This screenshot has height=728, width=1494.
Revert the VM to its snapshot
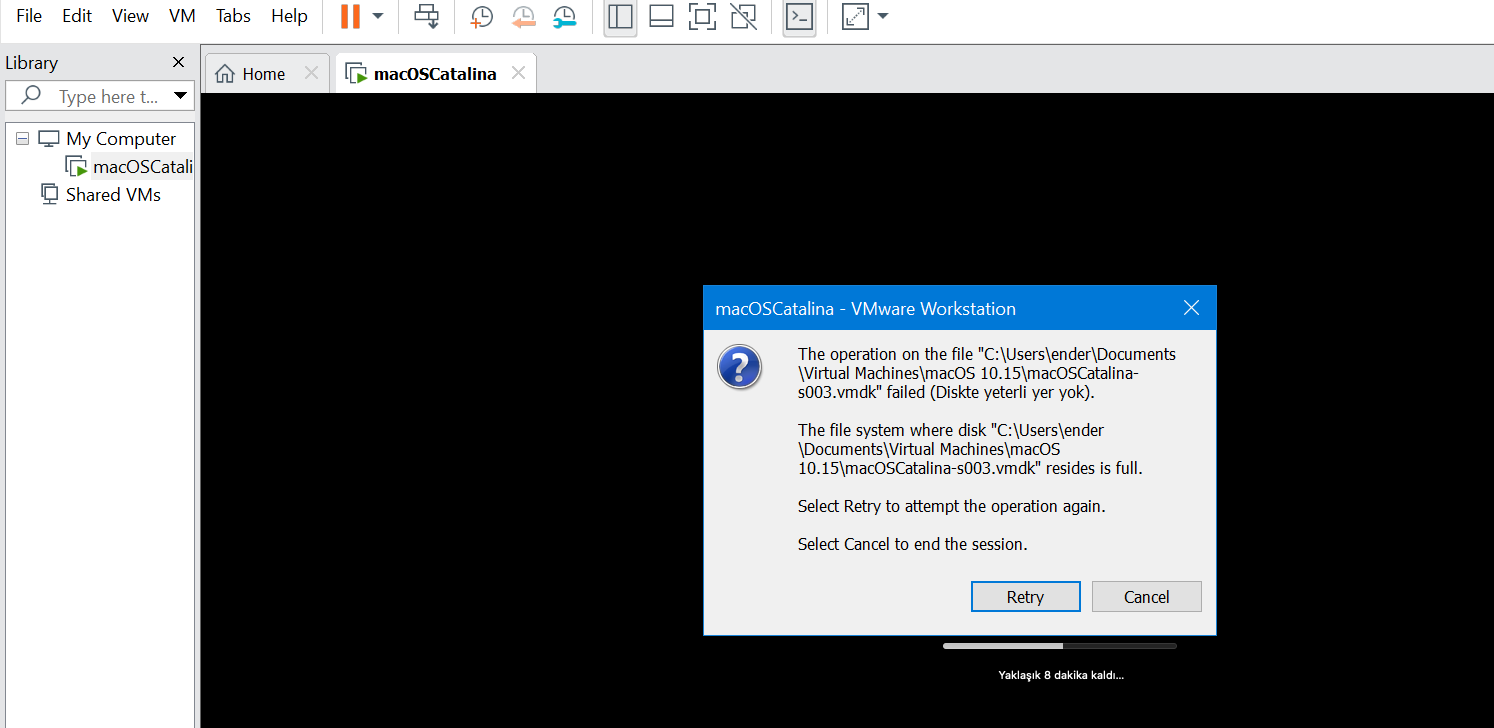(x=523, y=16)
